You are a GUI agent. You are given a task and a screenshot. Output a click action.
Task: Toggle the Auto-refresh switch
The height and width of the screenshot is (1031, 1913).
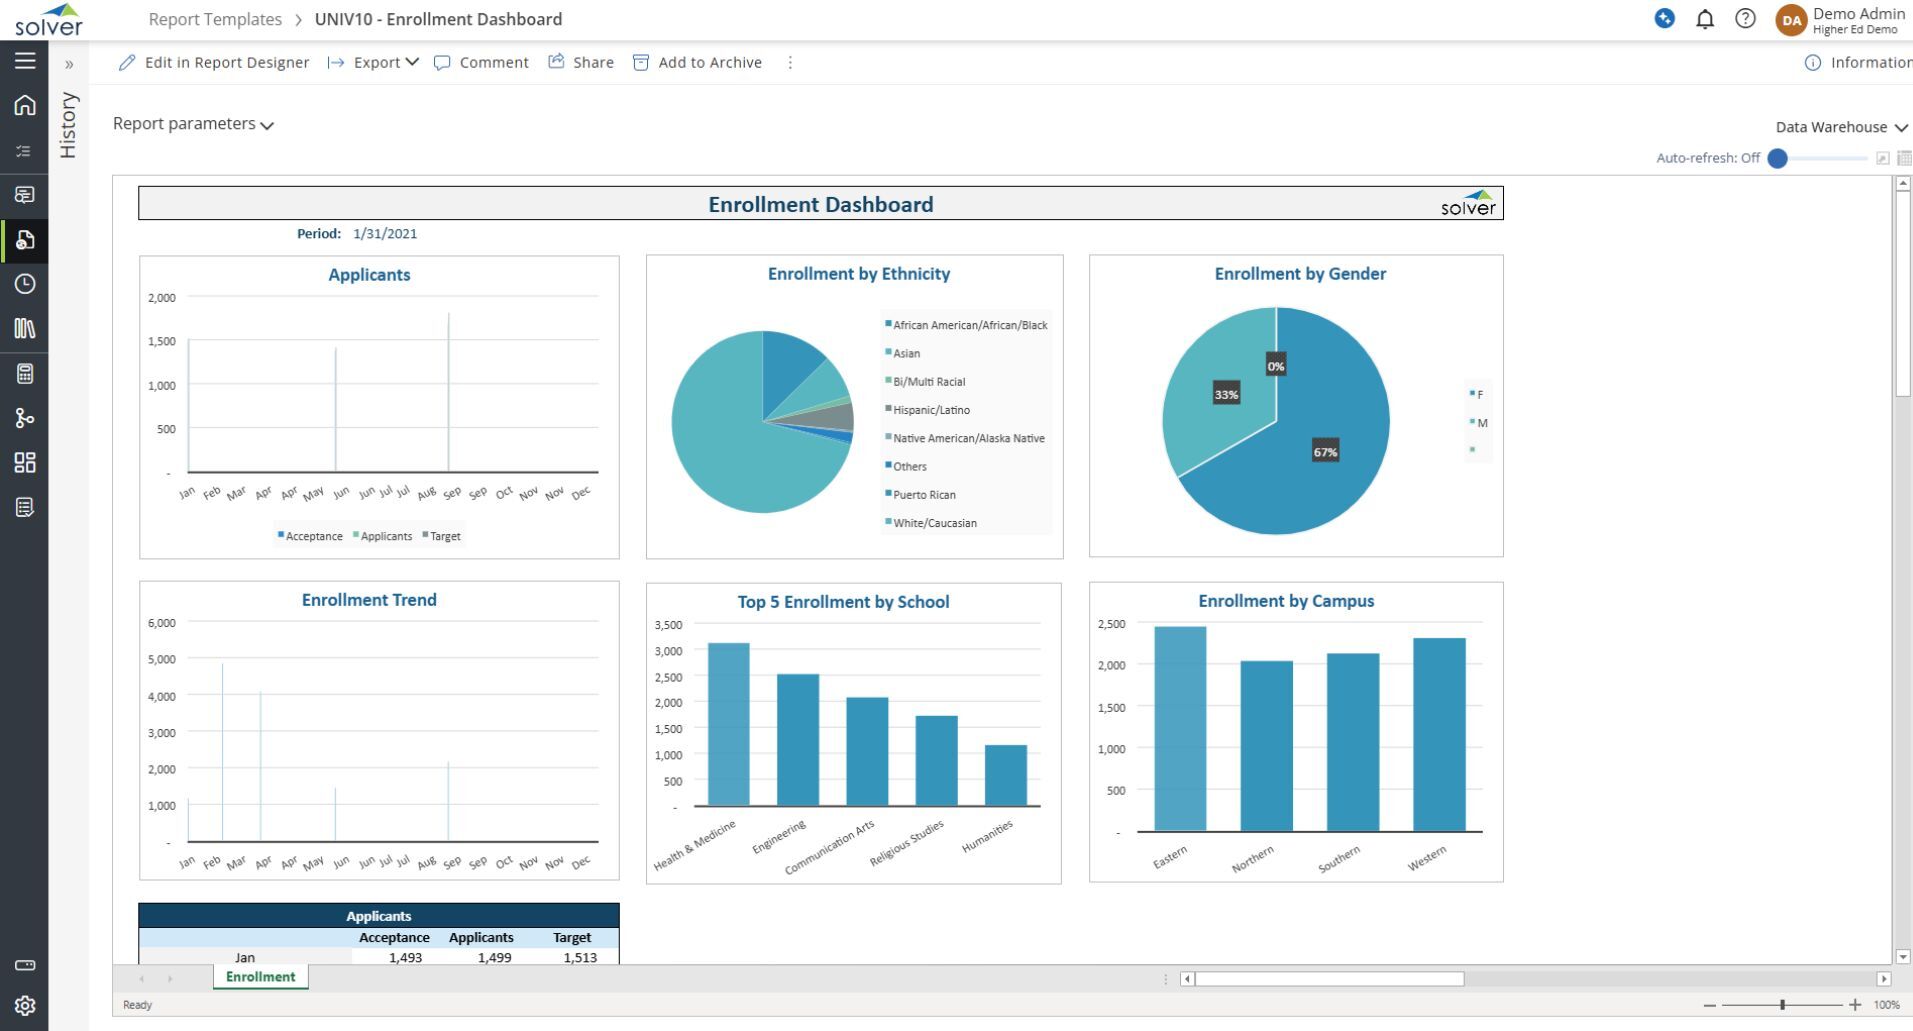(x=1778, y=158)
